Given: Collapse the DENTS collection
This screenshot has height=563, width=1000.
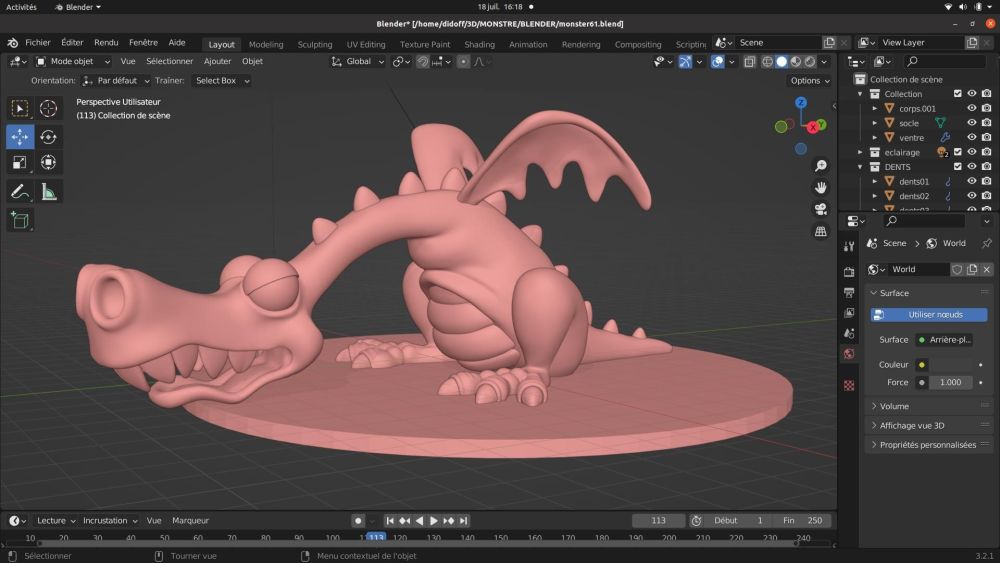Looking at the screenshot, I should pyautogui.click(x=860, y=167).
